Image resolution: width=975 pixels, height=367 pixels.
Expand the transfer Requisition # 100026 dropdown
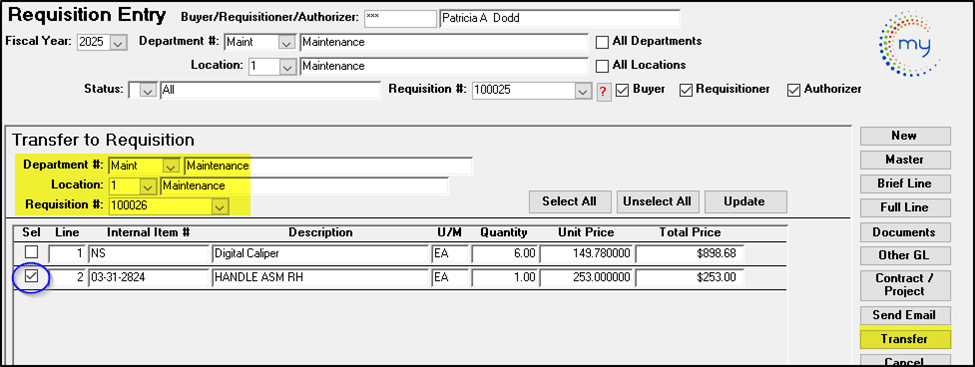coord(219,206)
